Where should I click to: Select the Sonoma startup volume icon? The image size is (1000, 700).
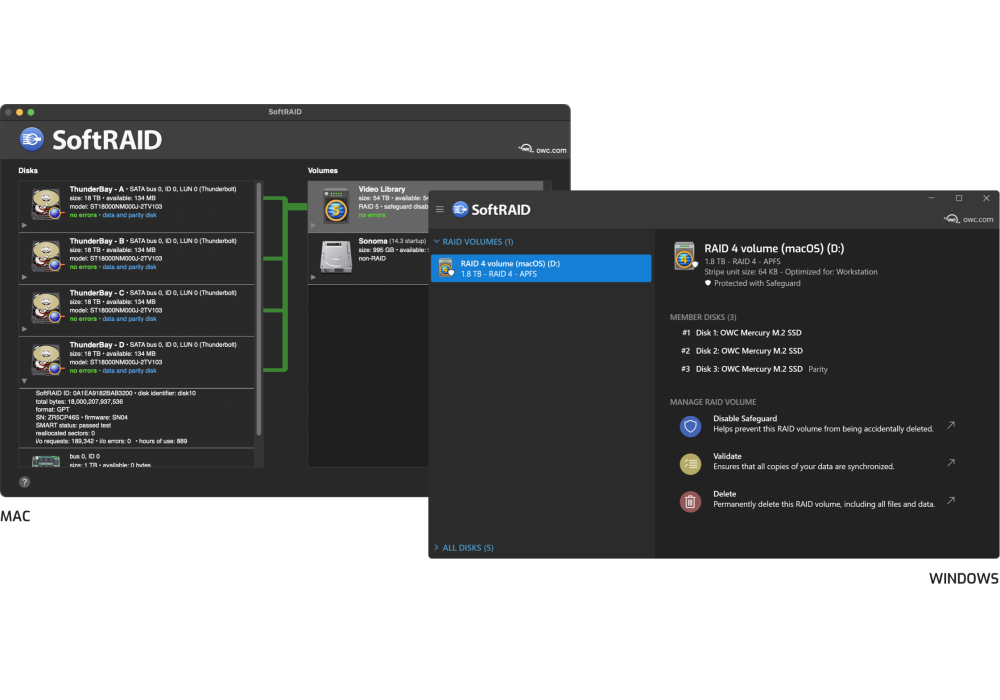(x=336, y=256)
